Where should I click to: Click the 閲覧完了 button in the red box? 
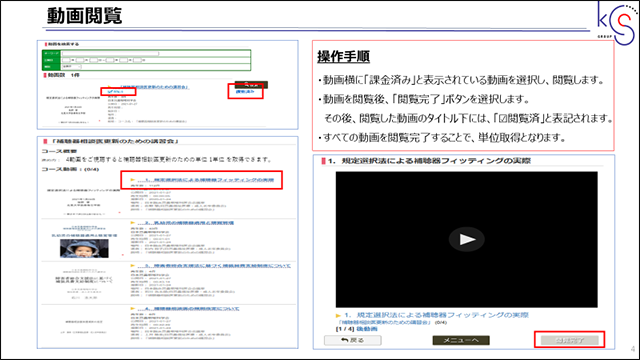tap(570, 340)
